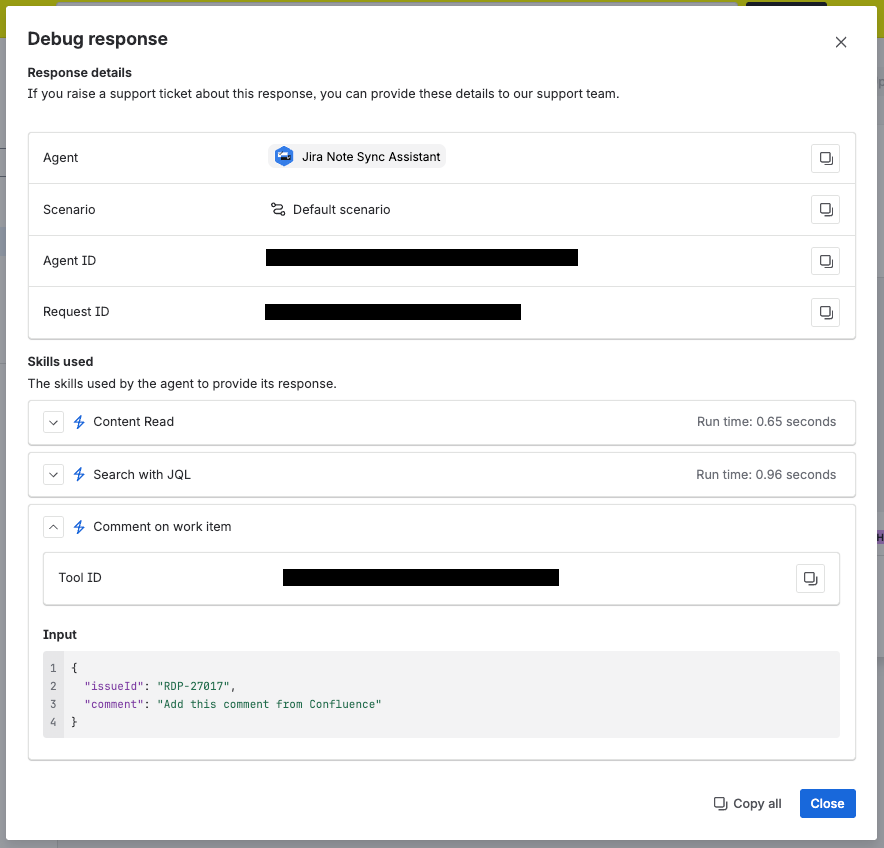The height and width of the screenshot is (848, 884).
Task: Click the Input section heading
Action: tap(60, 634)
